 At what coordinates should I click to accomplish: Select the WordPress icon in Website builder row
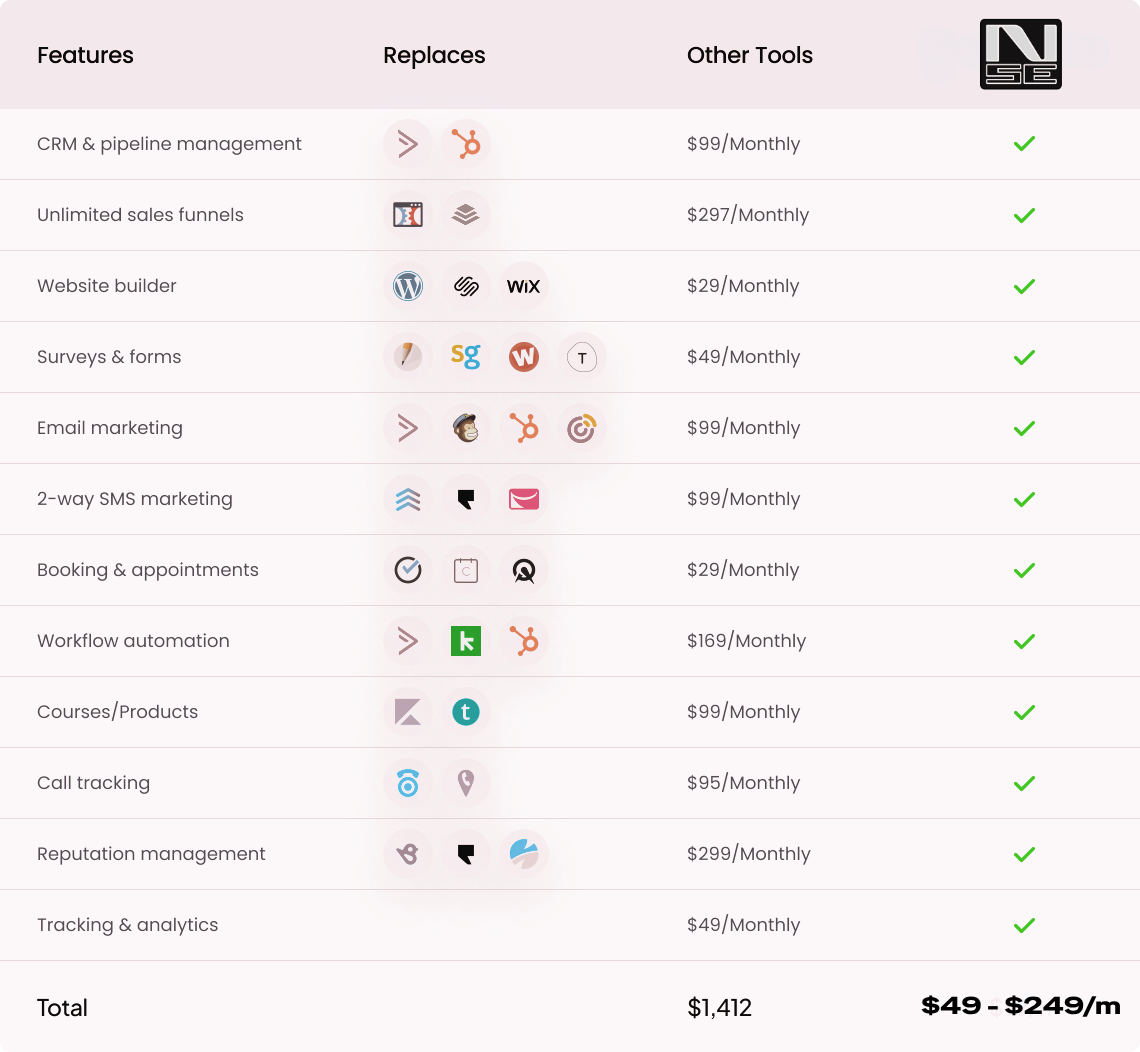408,286
